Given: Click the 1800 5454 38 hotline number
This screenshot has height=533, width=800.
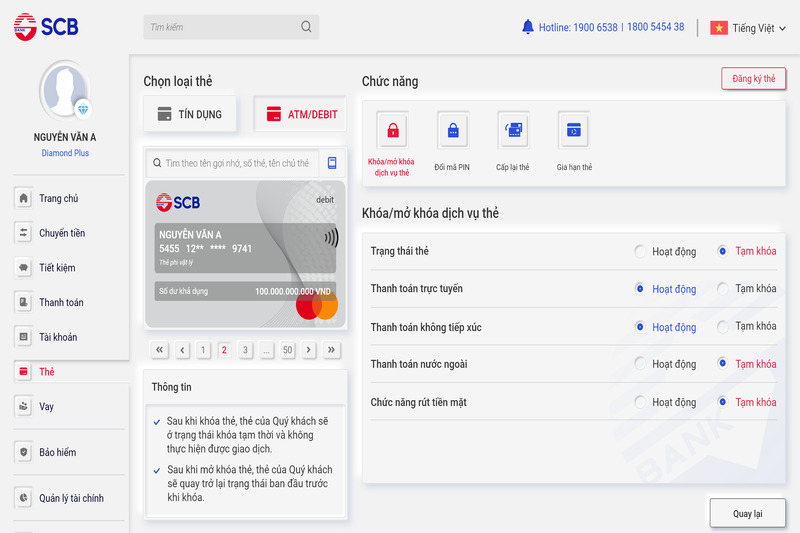Looking at the screenshot, I should pyautogui.click(x=656, y=27).
